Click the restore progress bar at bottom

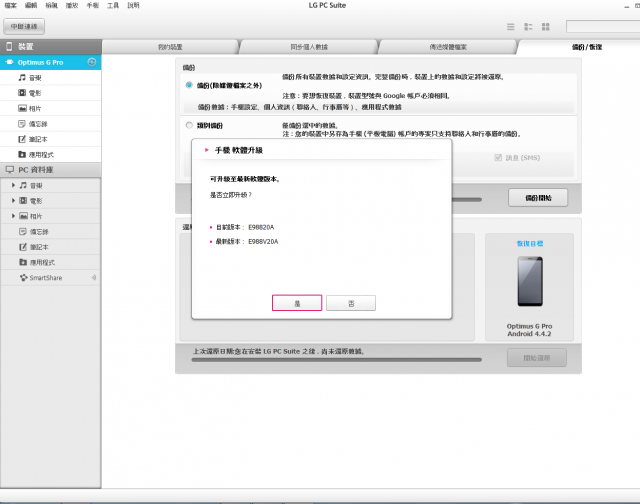click(337, 360)
